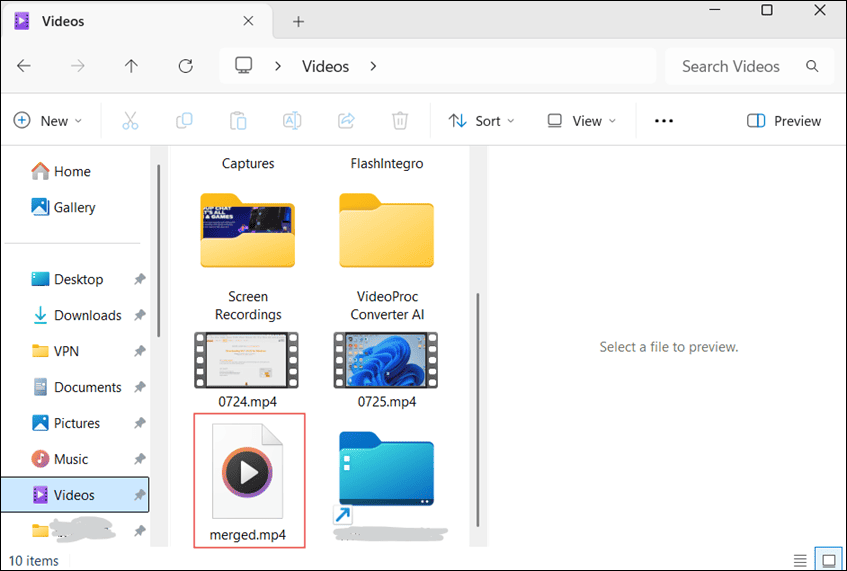This screenshot has height=571, width=847.
Task: Select the 0725.mp4 video thumbnail
Action: pos(386,360)
